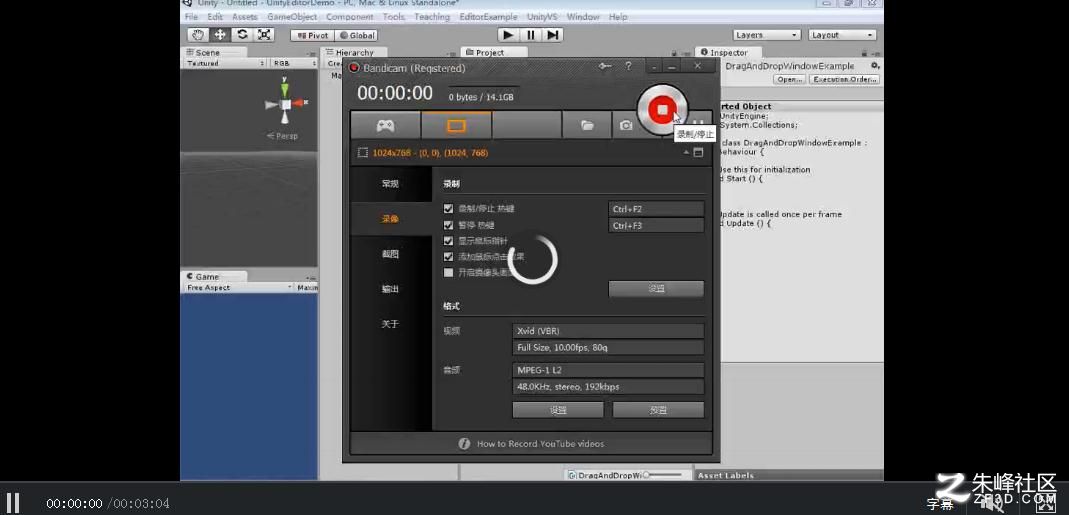Open Unity's Tools menu

(x=393, y=16)
